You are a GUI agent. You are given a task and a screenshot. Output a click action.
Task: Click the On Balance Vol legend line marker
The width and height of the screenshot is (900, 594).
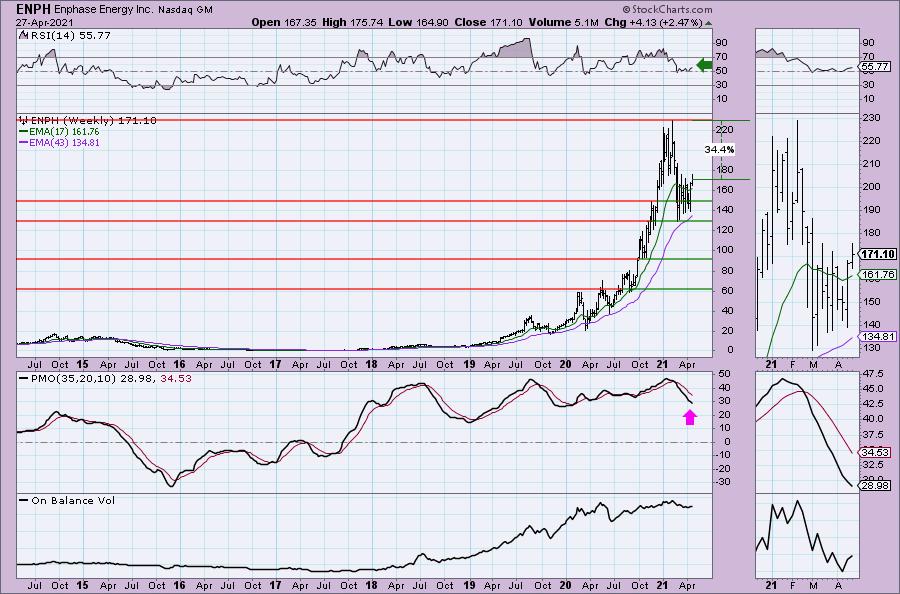click(x=24, y=500)
